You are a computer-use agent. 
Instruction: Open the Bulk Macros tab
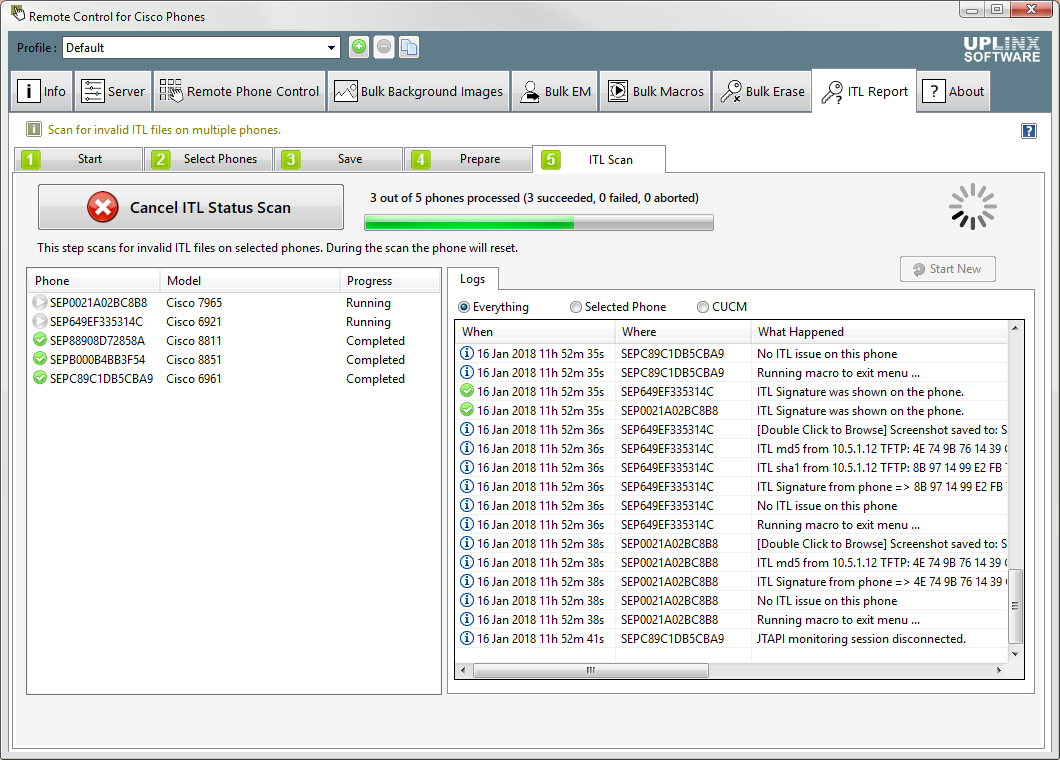(655, 91)
